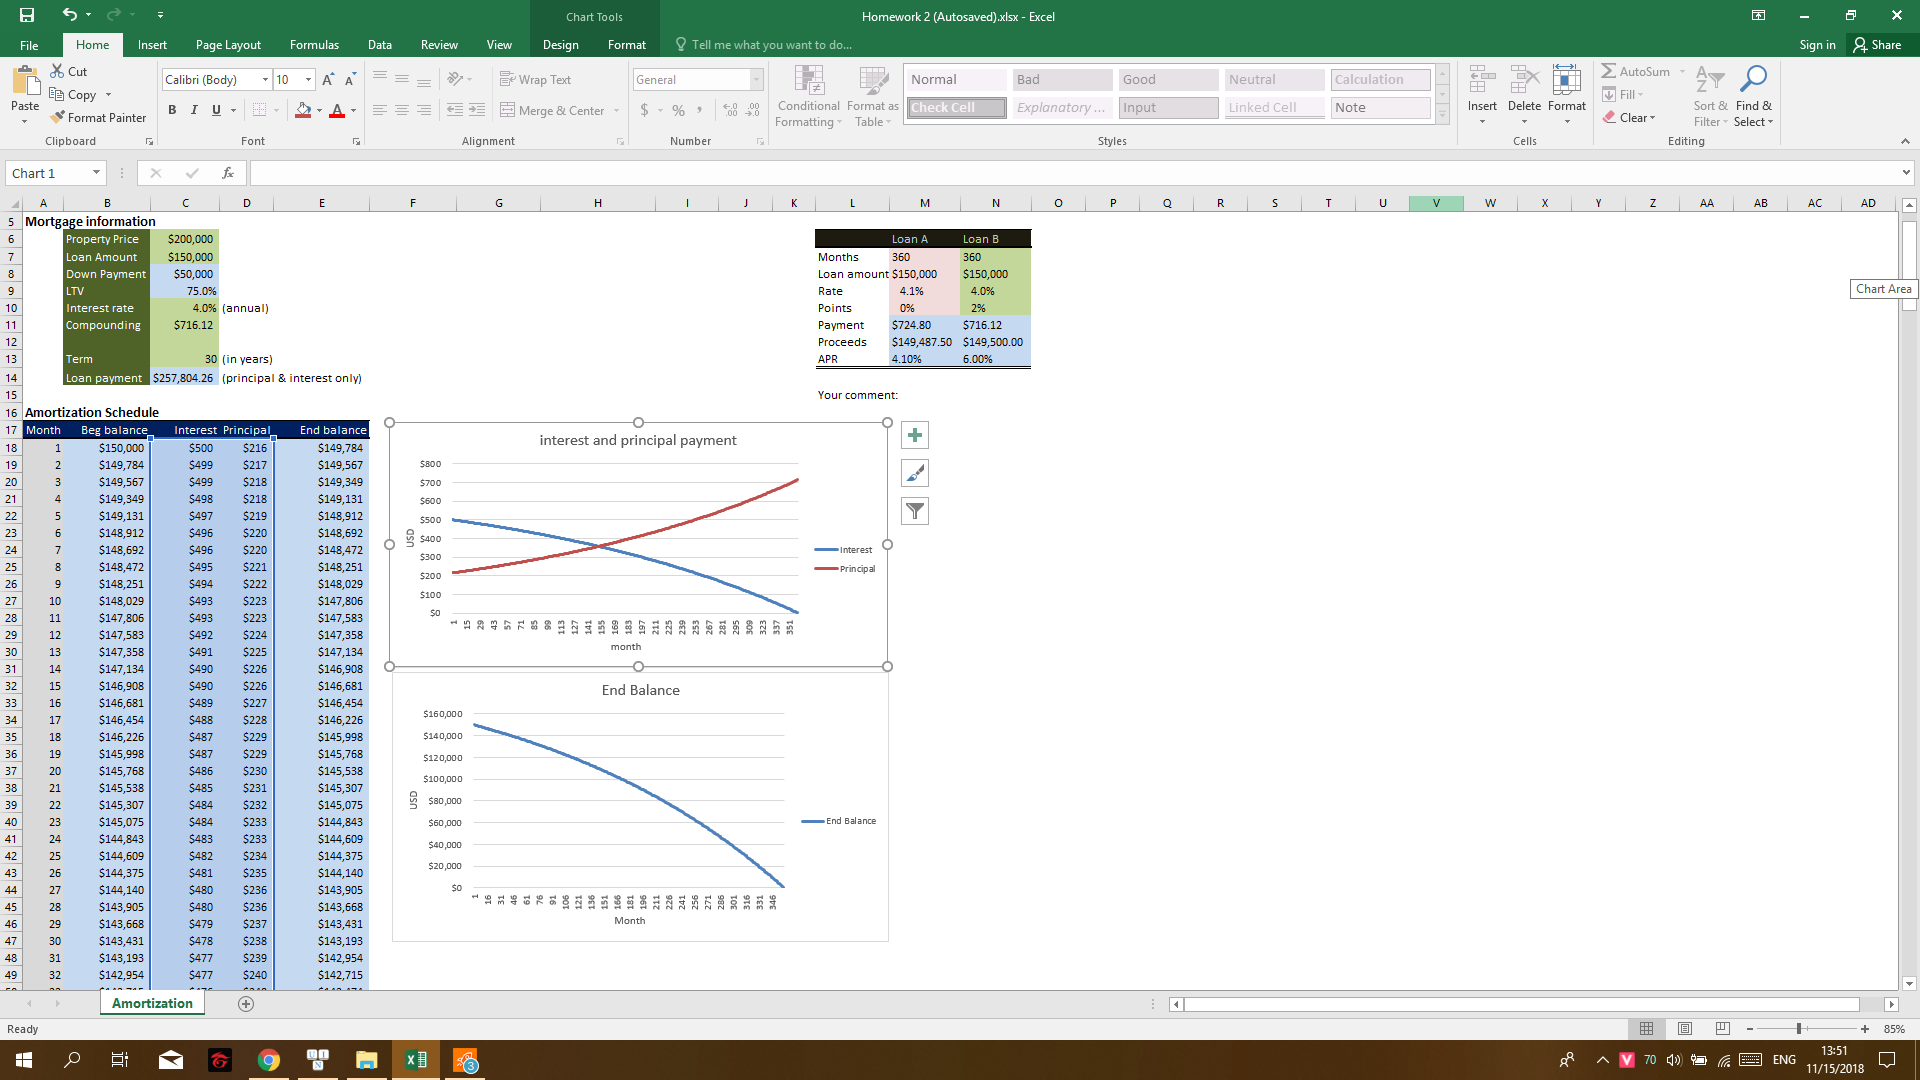The height and width of the screenshot is (1080, 1920).
Task: Open Conditional Formatting options
Action: coord(808,97)
